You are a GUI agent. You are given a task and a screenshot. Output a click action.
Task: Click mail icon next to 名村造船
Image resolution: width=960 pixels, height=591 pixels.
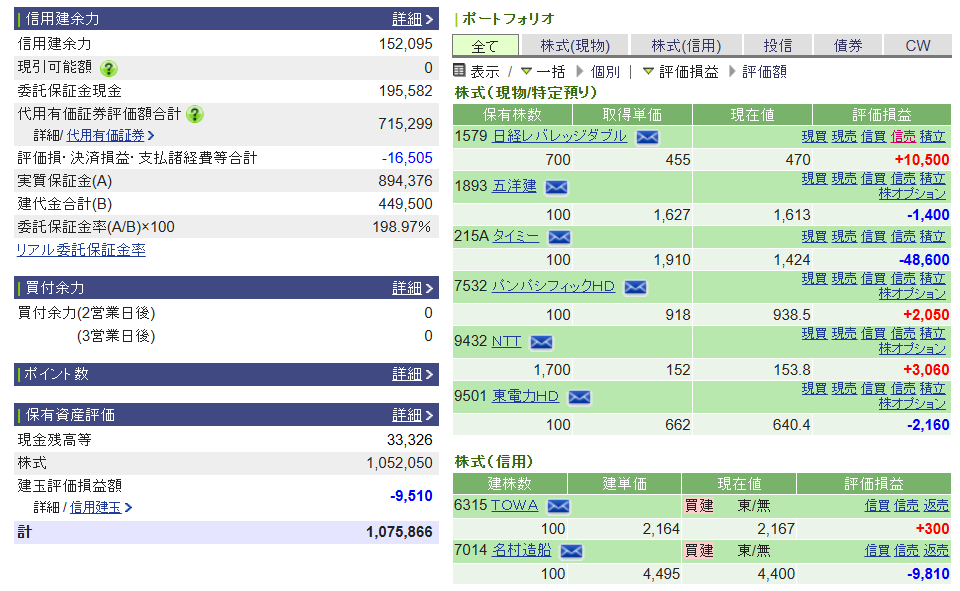[x=571, y=551]
